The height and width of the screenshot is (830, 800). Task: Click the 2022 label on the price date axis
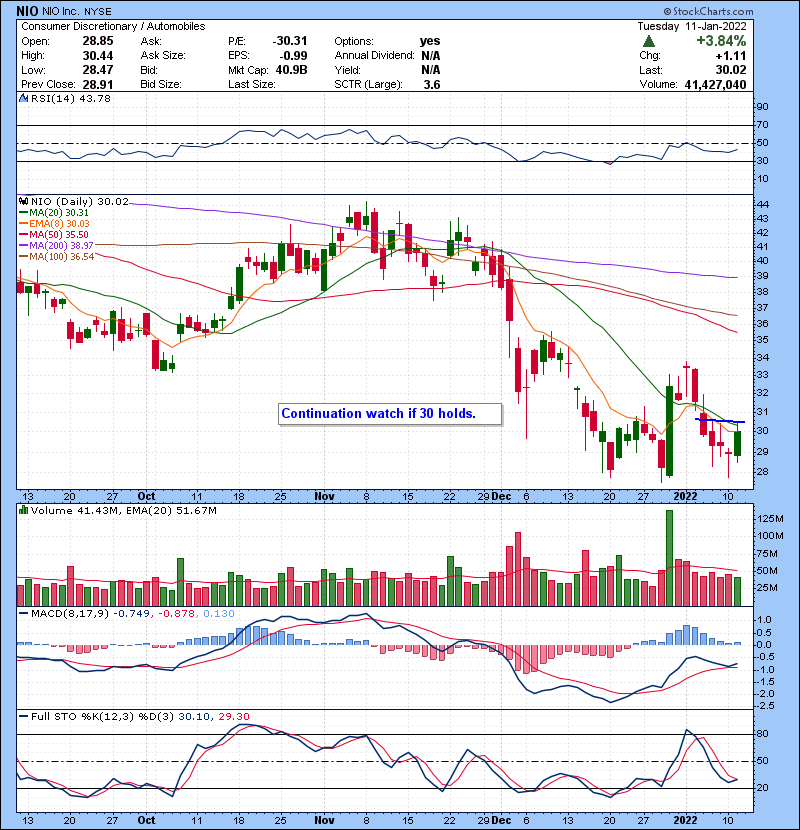click(x=685, y=496)
